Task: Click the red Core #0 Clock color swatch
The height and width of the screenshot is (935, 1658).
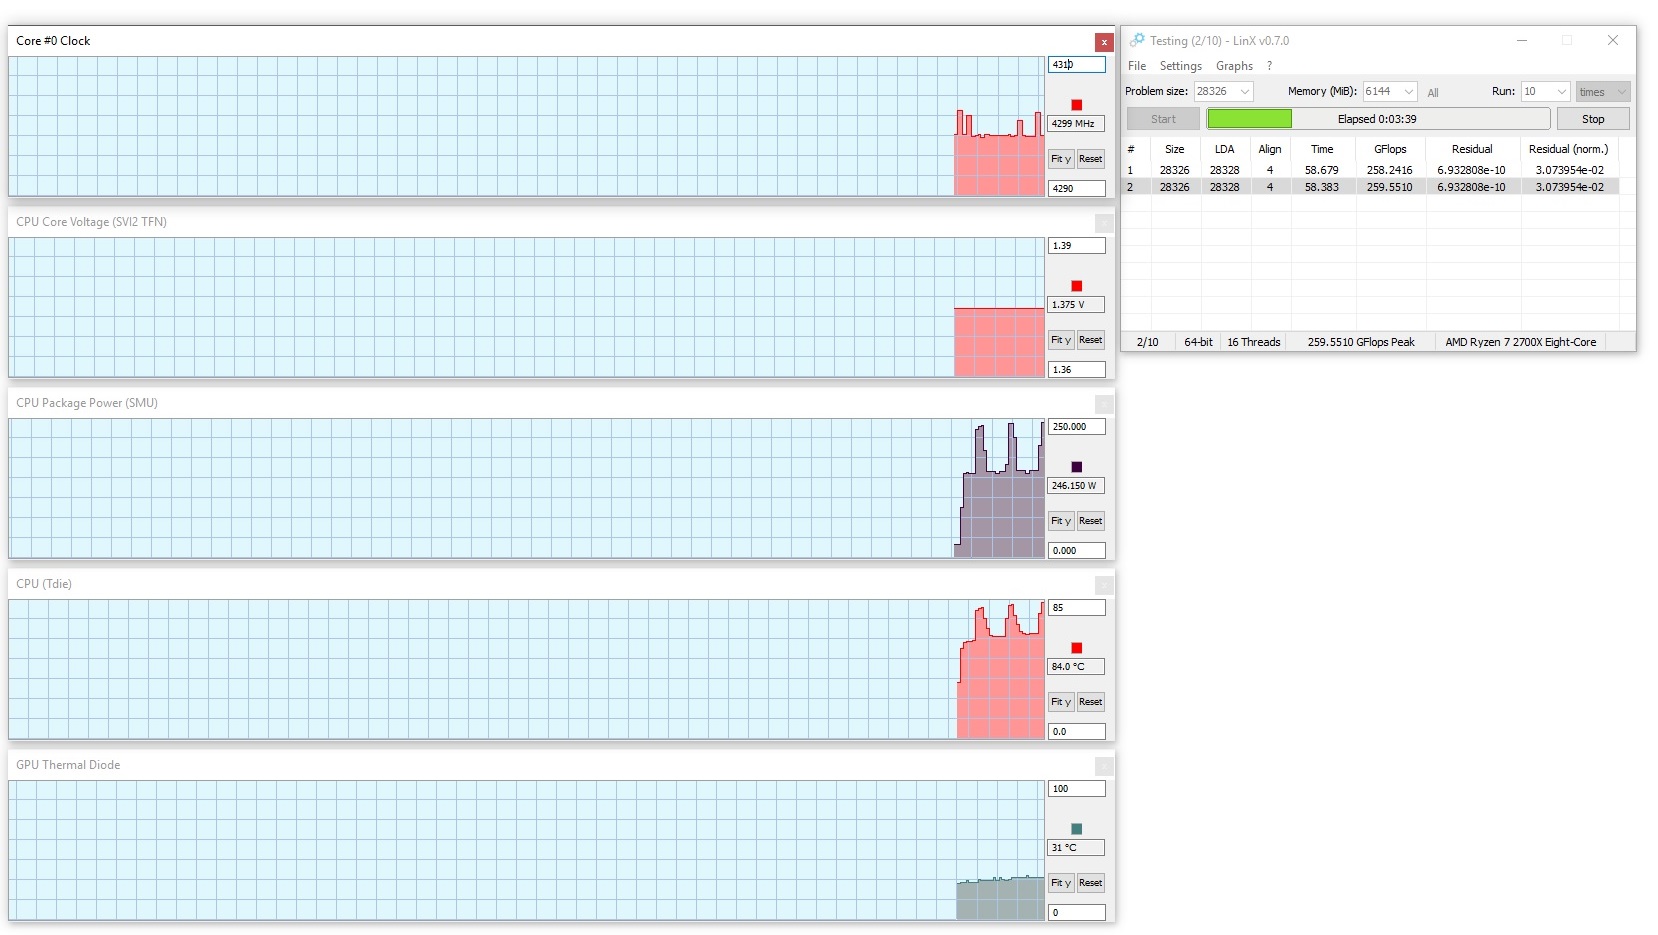Action: click(1076, 105)
